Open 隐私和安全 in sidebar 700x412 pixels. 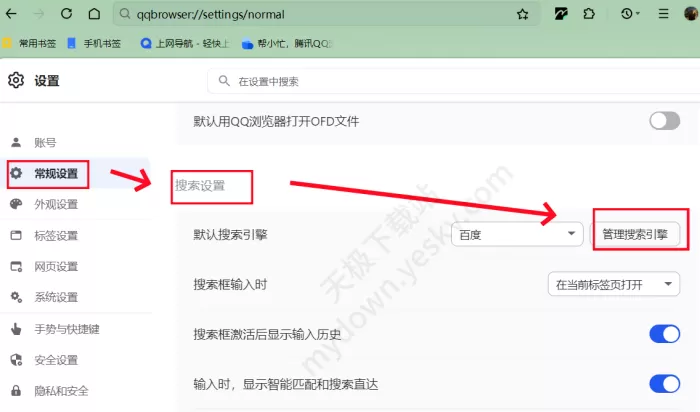coord(50,391)
